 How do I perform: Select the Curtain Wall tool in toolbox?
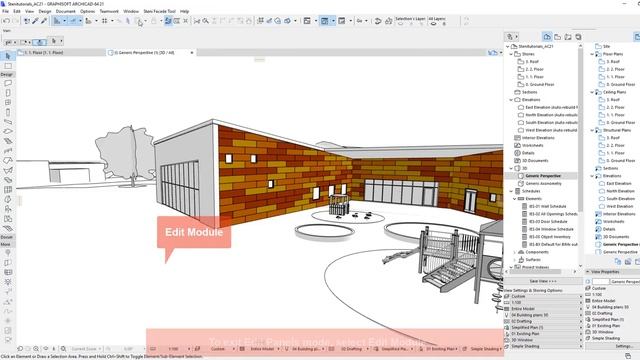[x=8, y=189]
